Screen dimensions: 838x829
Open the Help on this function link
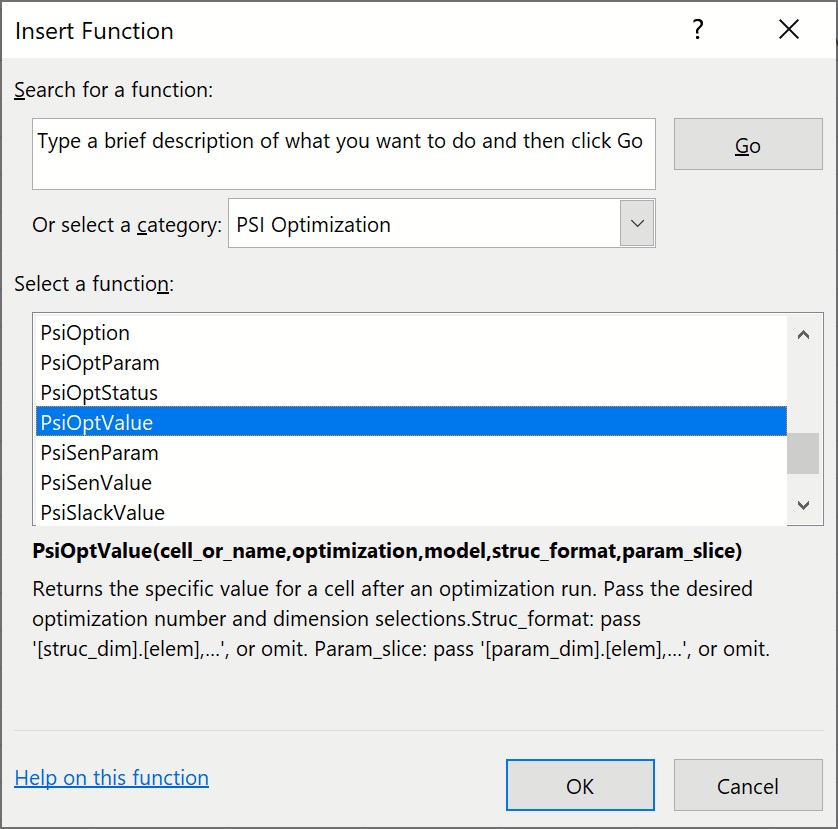click(111, 778)
